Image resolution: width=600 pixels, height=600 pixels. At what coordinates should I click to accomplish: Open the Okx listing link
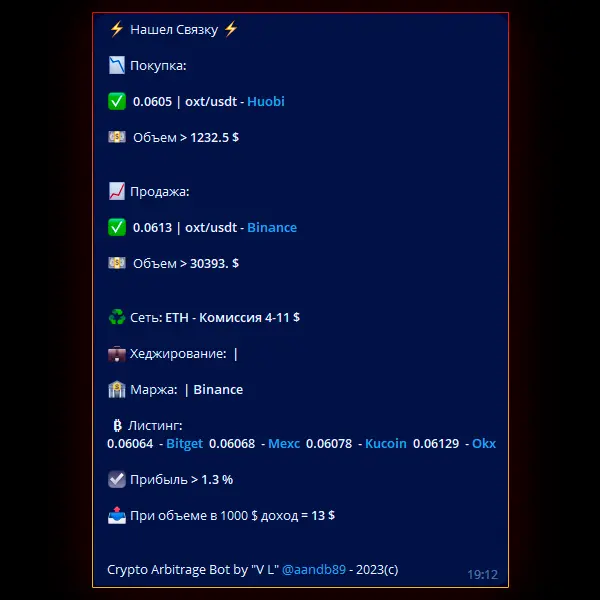click(484, 443)
